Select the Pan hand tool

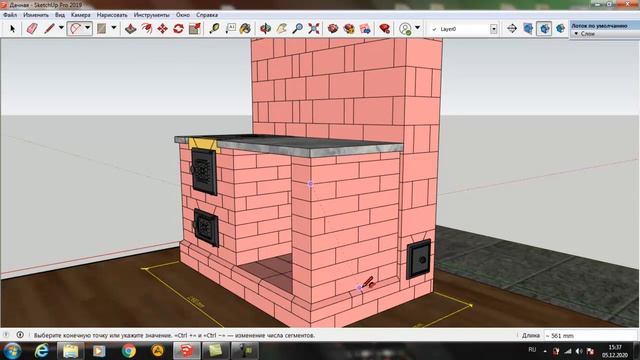(x=282, y=29)
